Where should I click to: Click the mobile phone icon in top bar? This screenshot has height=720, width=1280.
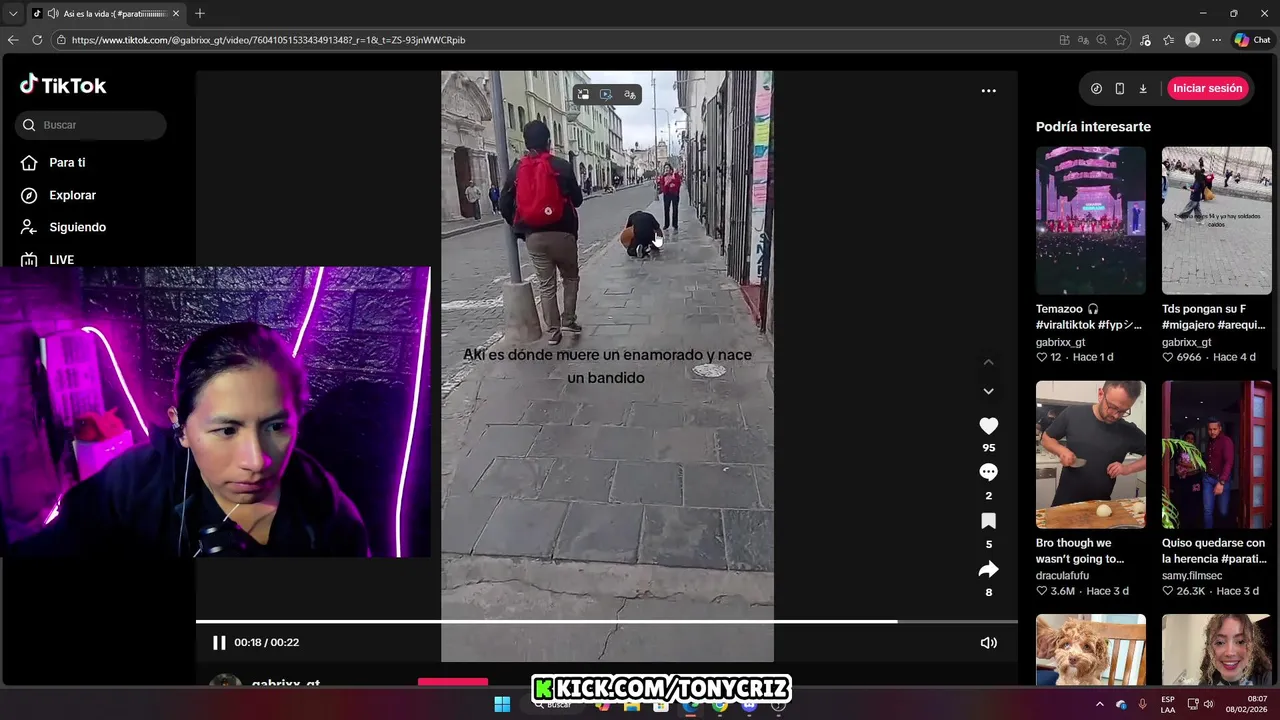tap(1119, 88)
